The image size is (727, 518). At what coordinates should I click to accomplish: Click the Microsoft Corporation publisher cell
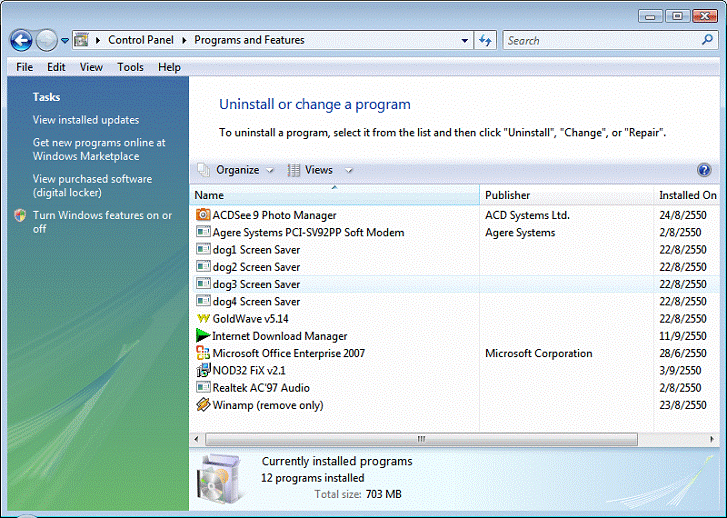coord(538,353)
